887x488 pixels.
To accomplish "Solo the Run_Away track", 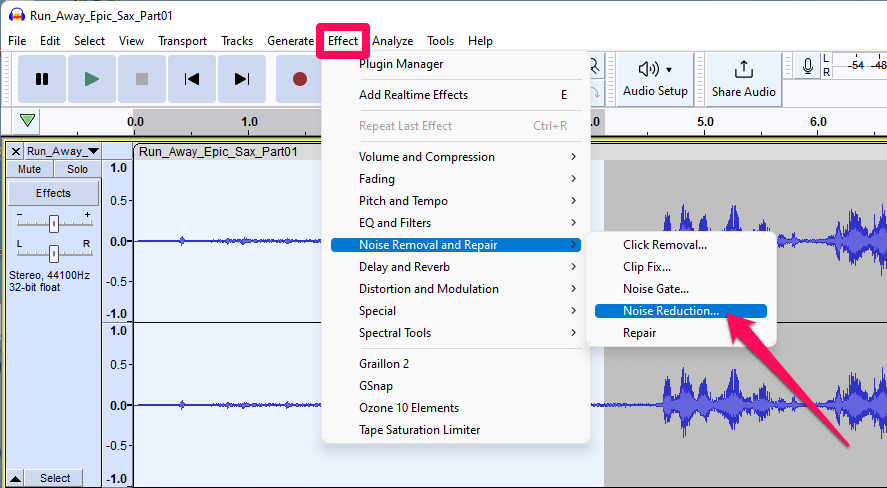I will click(x=77, y=169).
